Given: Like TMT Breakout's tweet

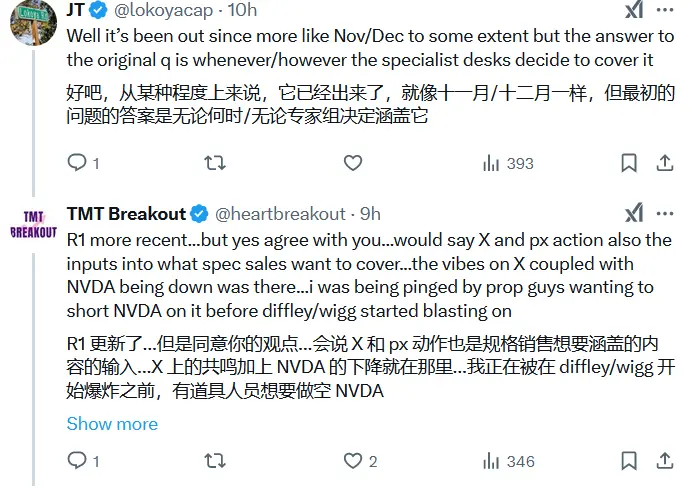Looking at the screenshot, I should click(x=352, y=461).
